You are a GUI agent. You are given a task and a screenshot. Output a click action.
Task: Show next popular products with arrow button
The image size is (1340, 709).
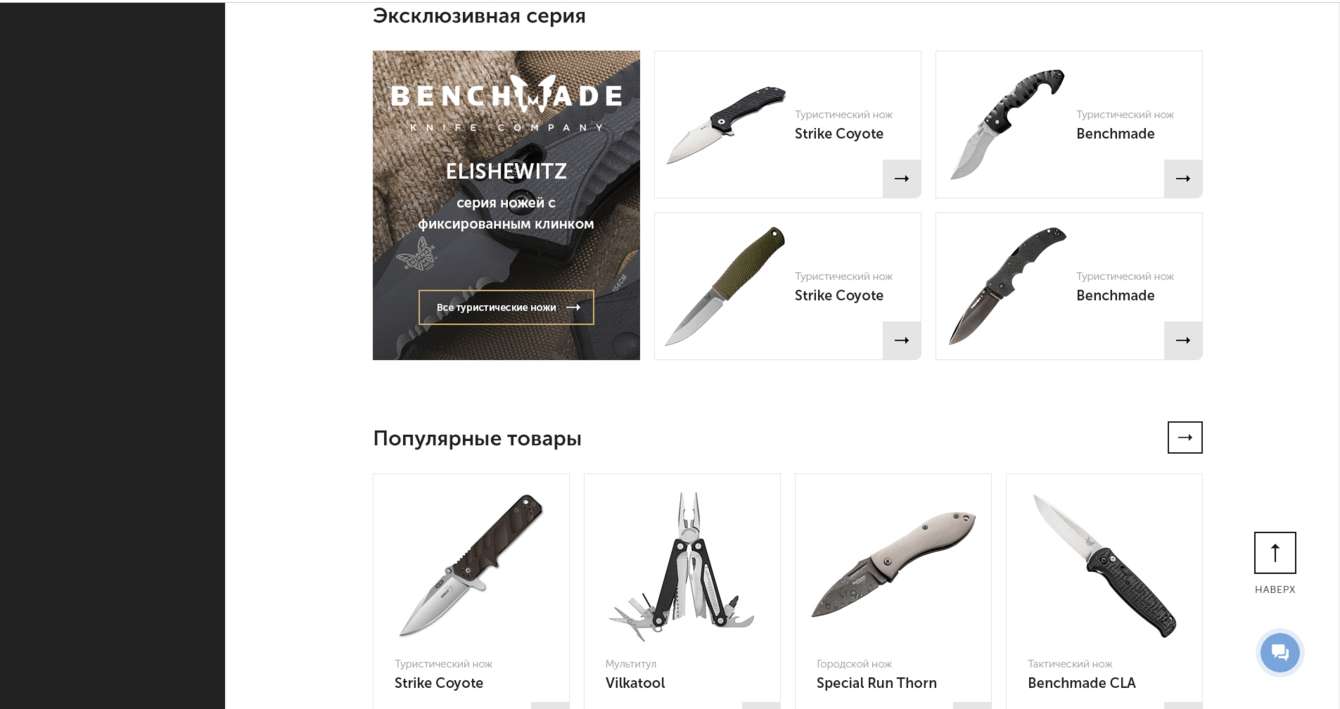1185,437
